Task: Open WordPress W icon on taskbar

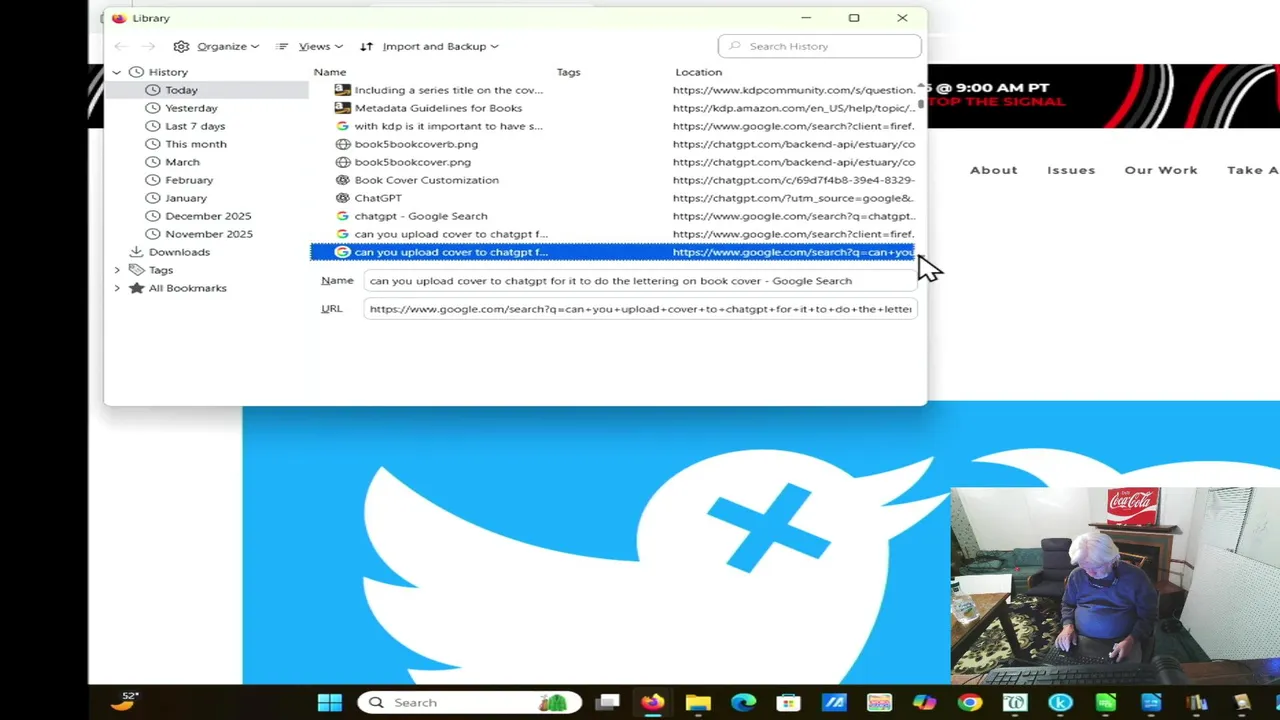Action: pyautogui.click(x=1015, y=702)
